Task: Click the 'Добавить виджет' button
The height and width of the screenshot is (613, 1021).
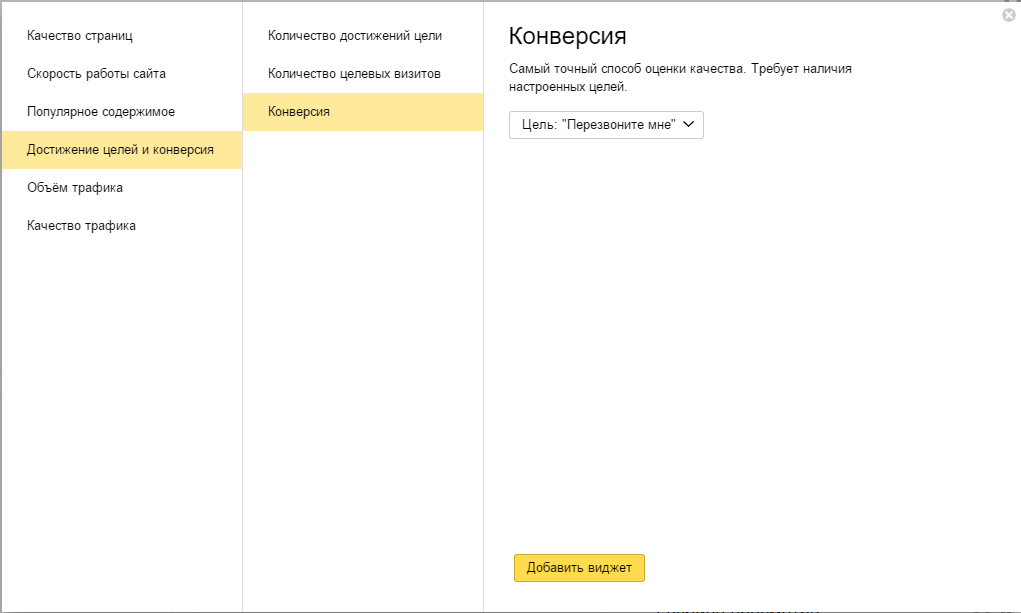Action: point(579,568)
